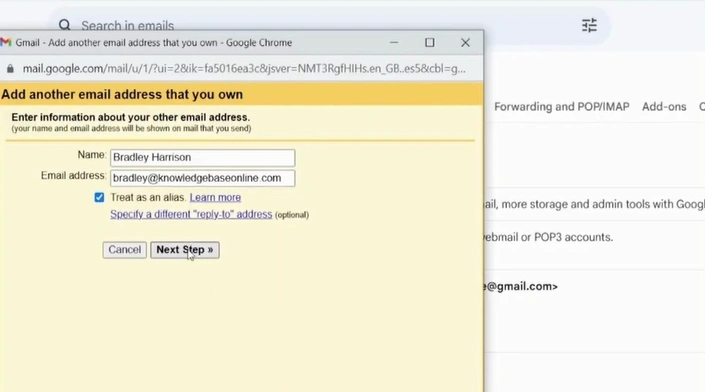This screenshot has width=705, height=392.
Task: Minimize the Add another email popup
Action: click(394, 43)
